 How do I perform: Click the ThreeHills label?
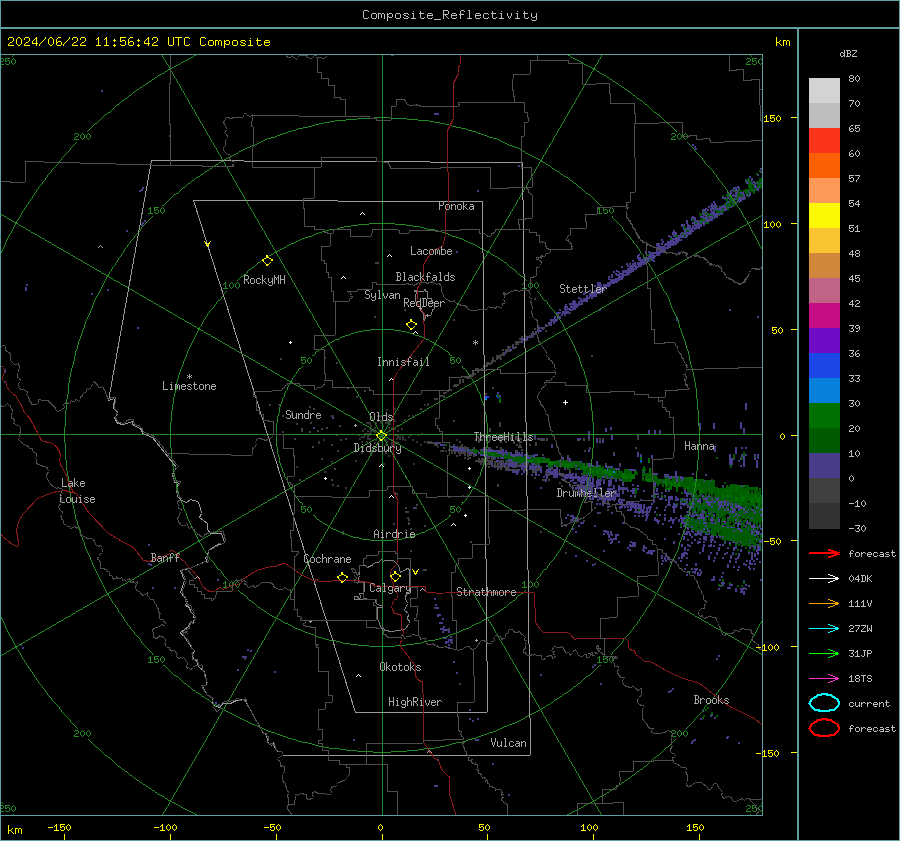503,437
